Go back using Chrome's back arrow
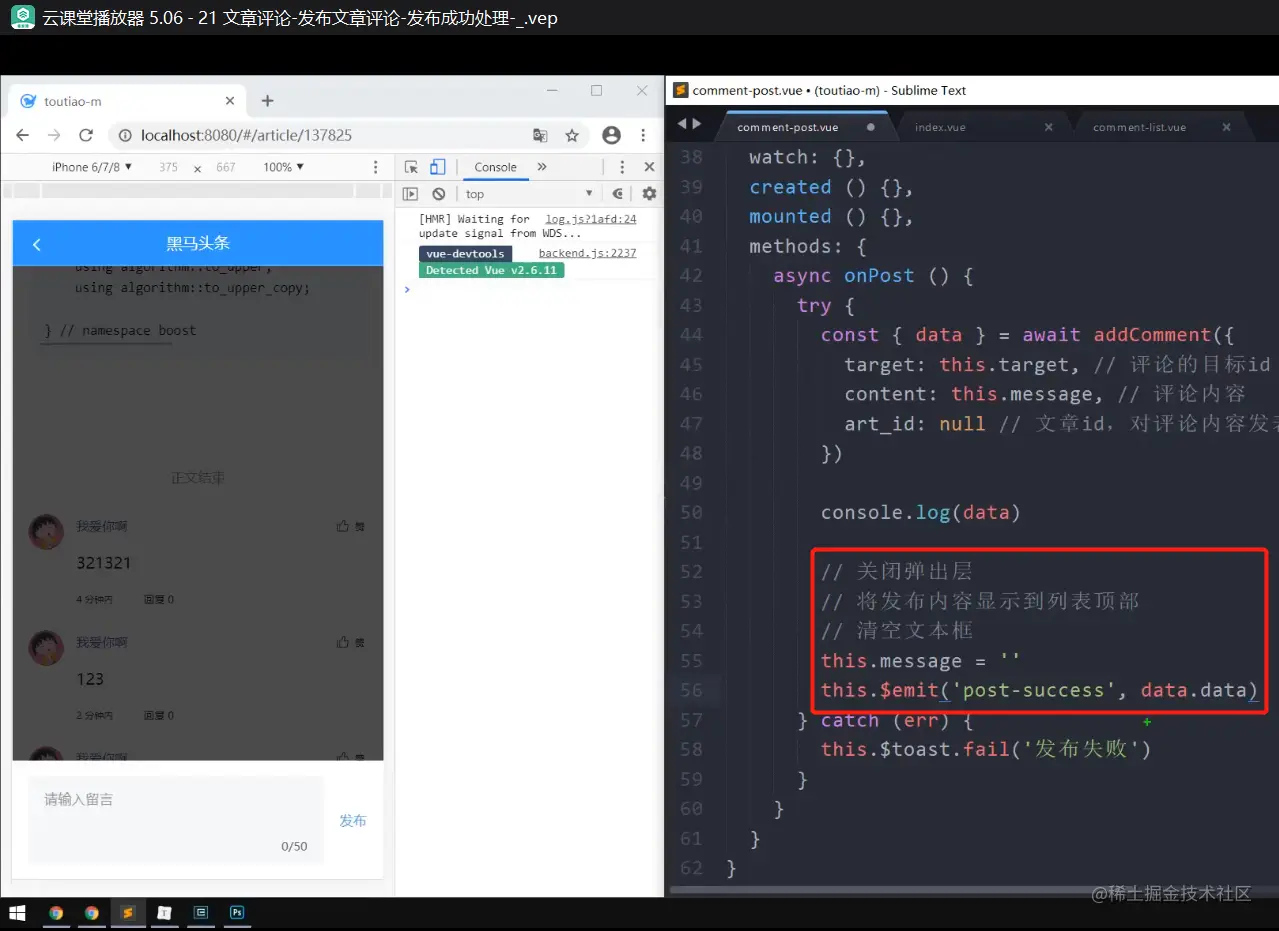The image size is (1279, 931). click(x=23, y=135)
